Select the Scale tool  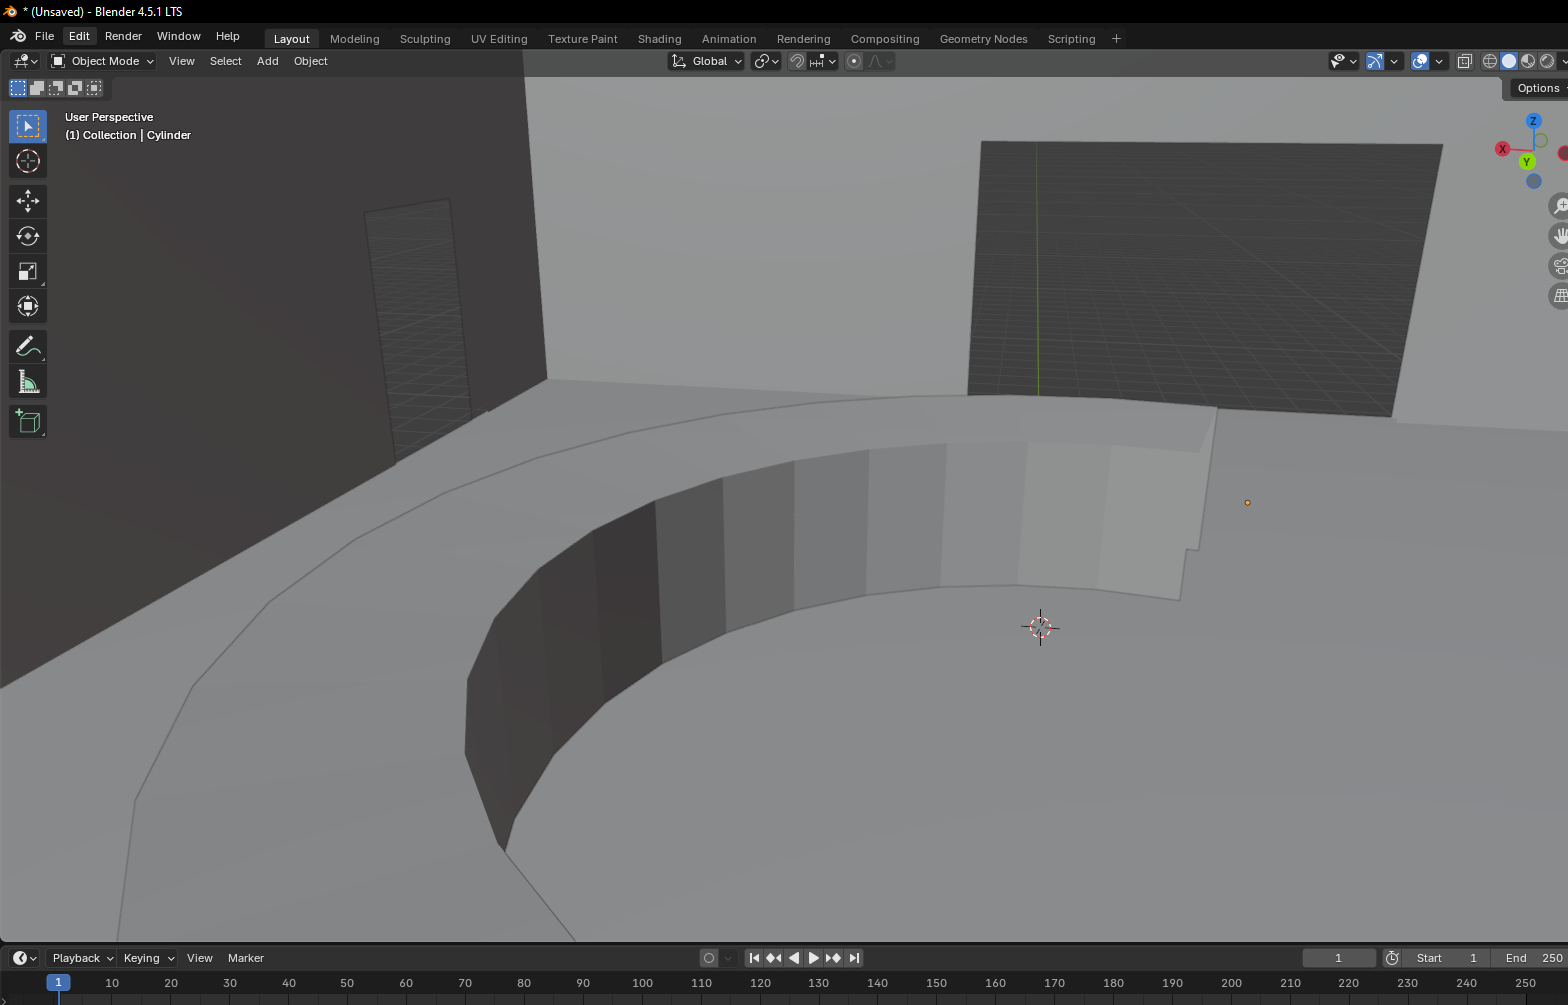coord(27,271)
